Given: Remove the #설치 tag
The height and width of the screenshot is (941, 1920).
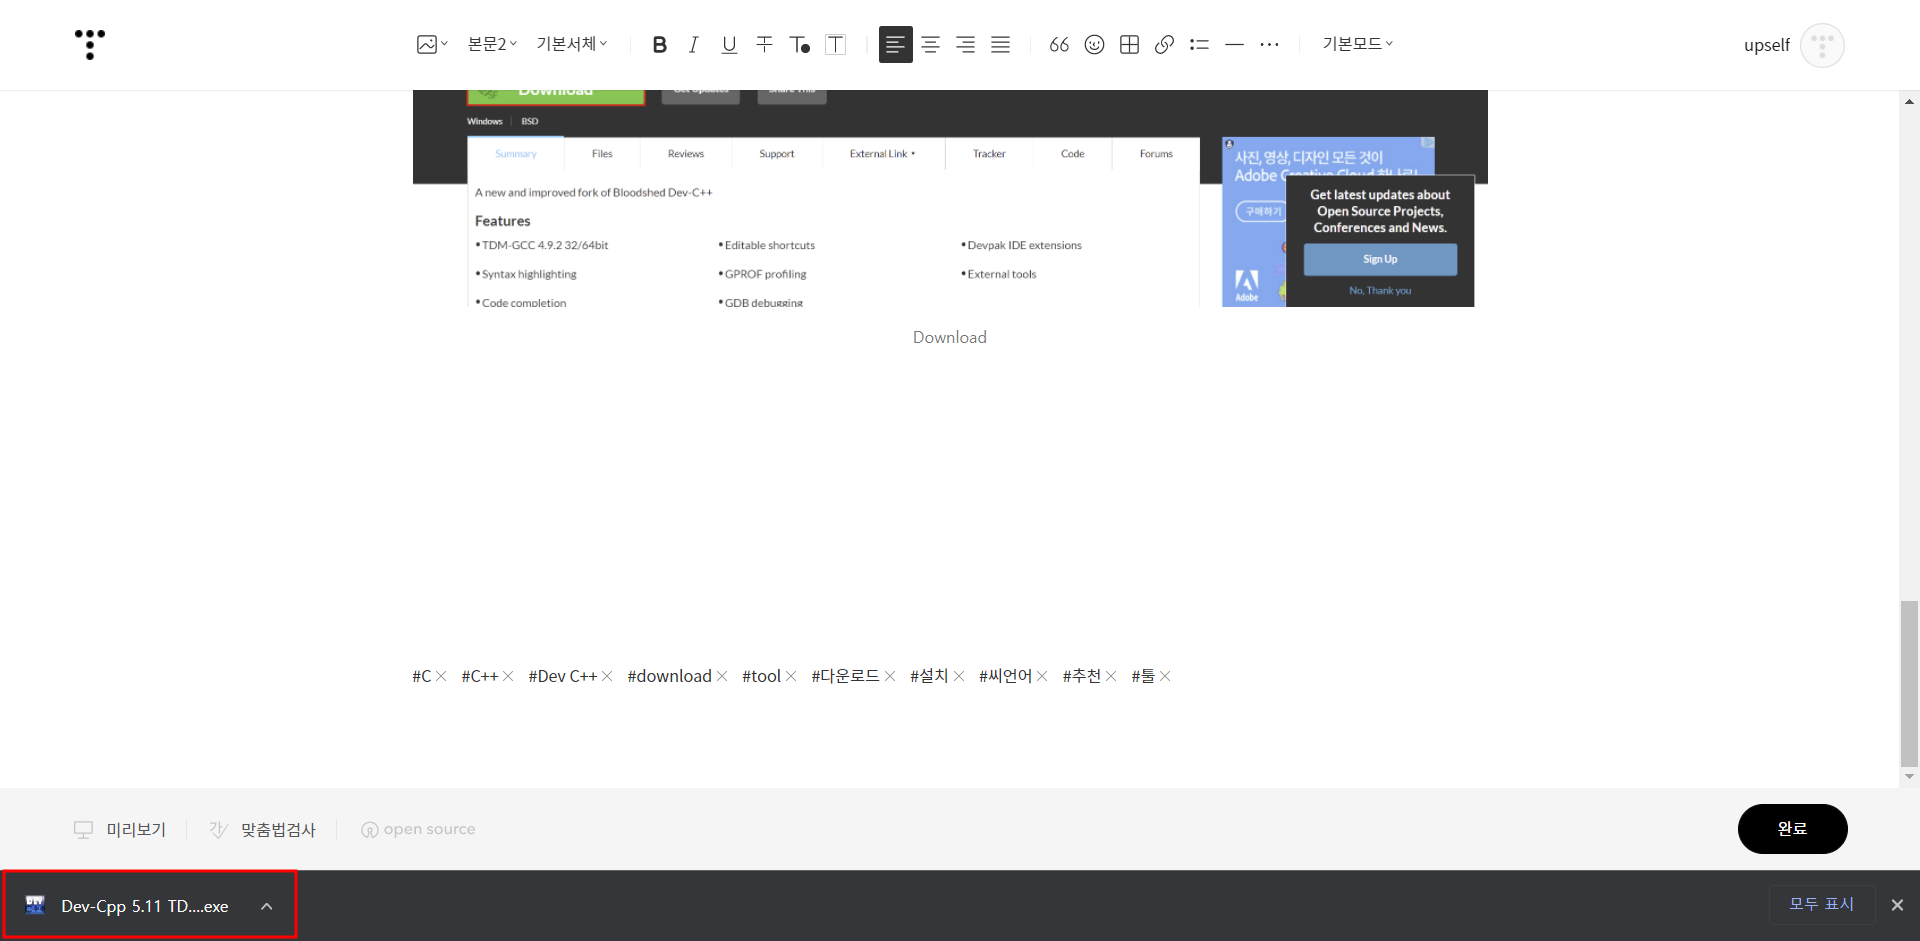Looking at the screenshot, I should [x=959, y=676].
